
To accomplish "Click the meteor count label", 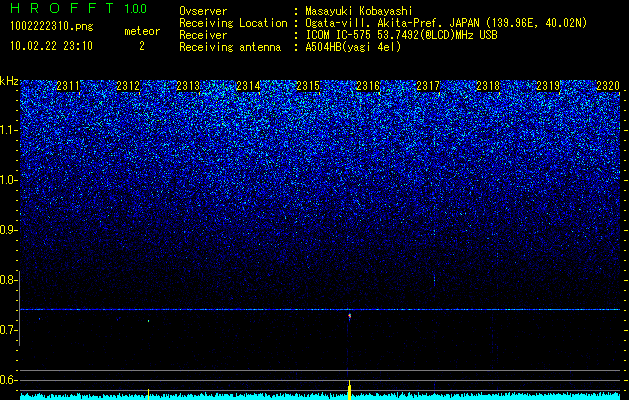I will (x=142, y=31).
